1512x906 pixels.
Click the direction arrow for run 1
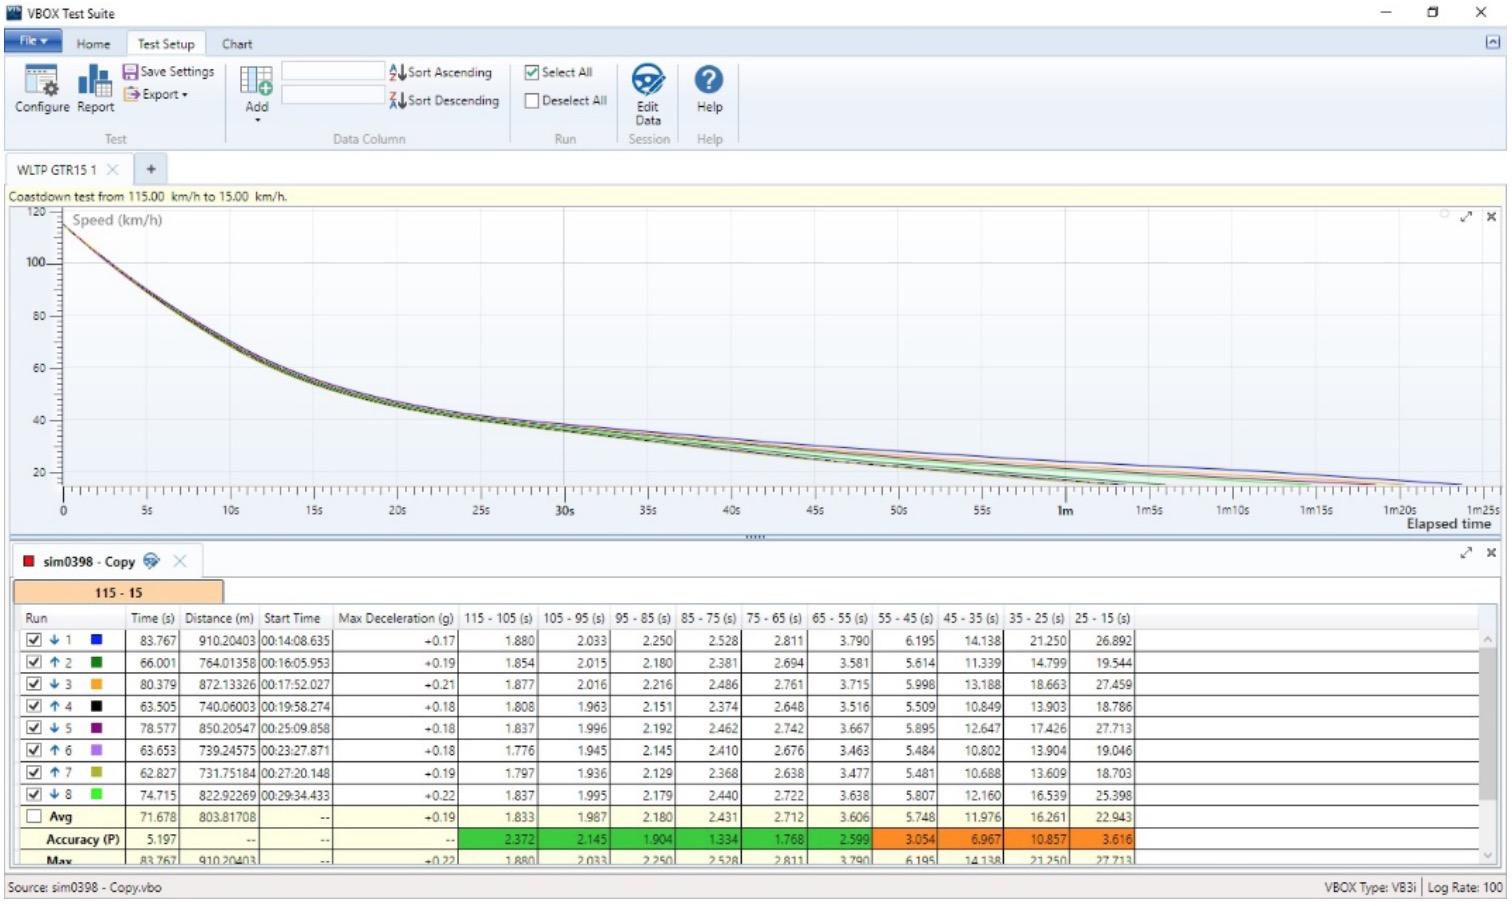[54, 640]
